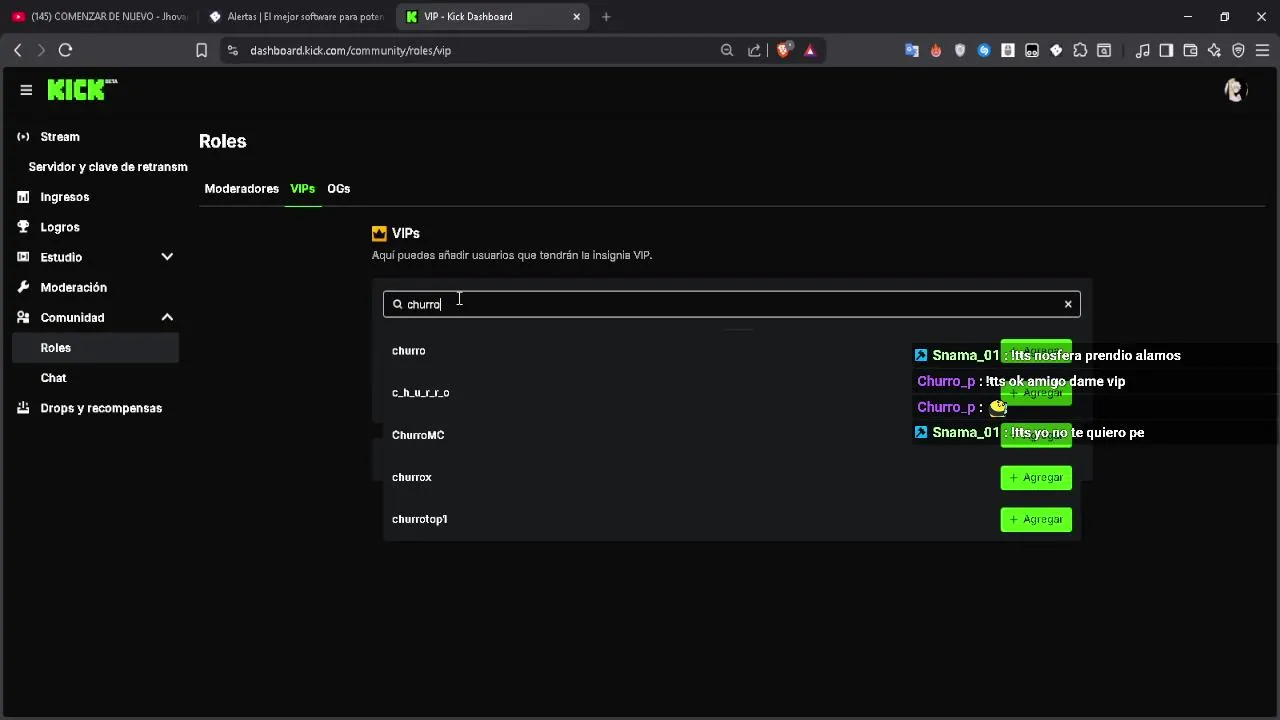1280x720 pixels.
Task: Select the churrox search result name
Action: (412, 477)
